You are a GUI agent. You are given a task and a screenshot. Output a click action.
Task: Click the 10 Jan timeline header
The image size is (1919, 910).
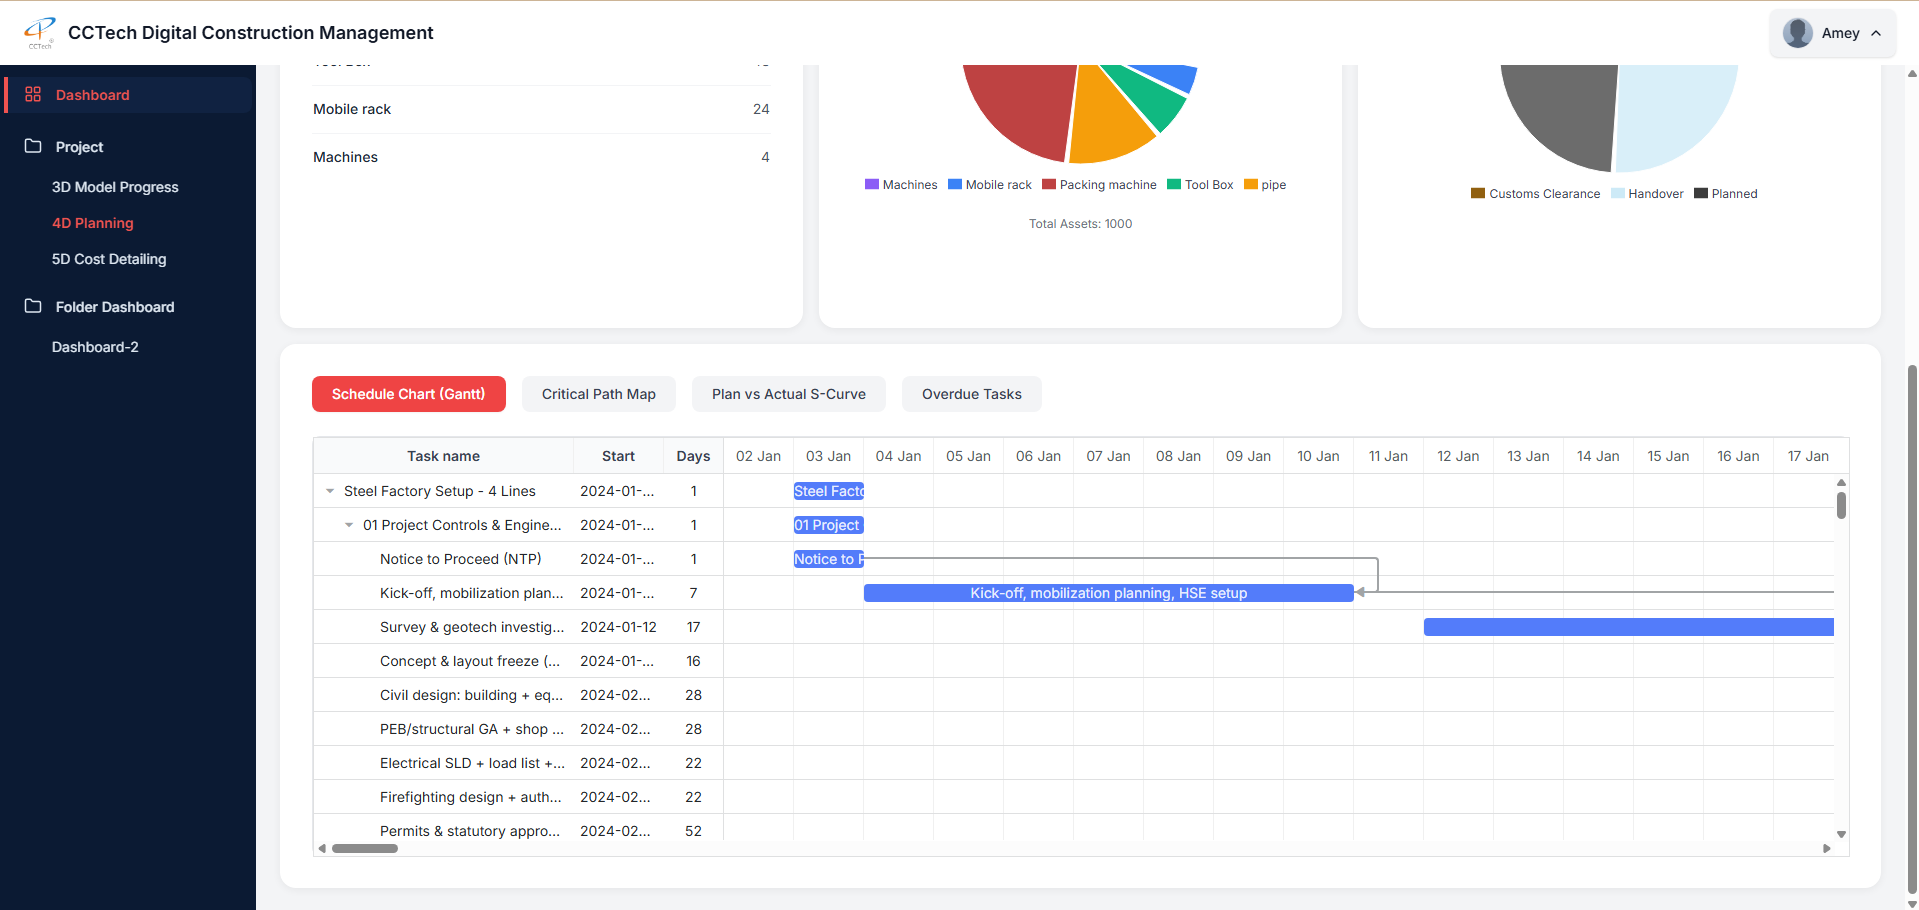tap(1318, 456)
